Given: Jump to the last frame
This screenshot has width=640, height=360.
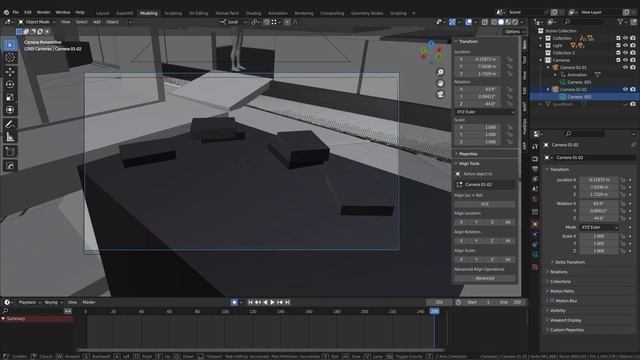Looking at the screenshot, I should (287, 302).
